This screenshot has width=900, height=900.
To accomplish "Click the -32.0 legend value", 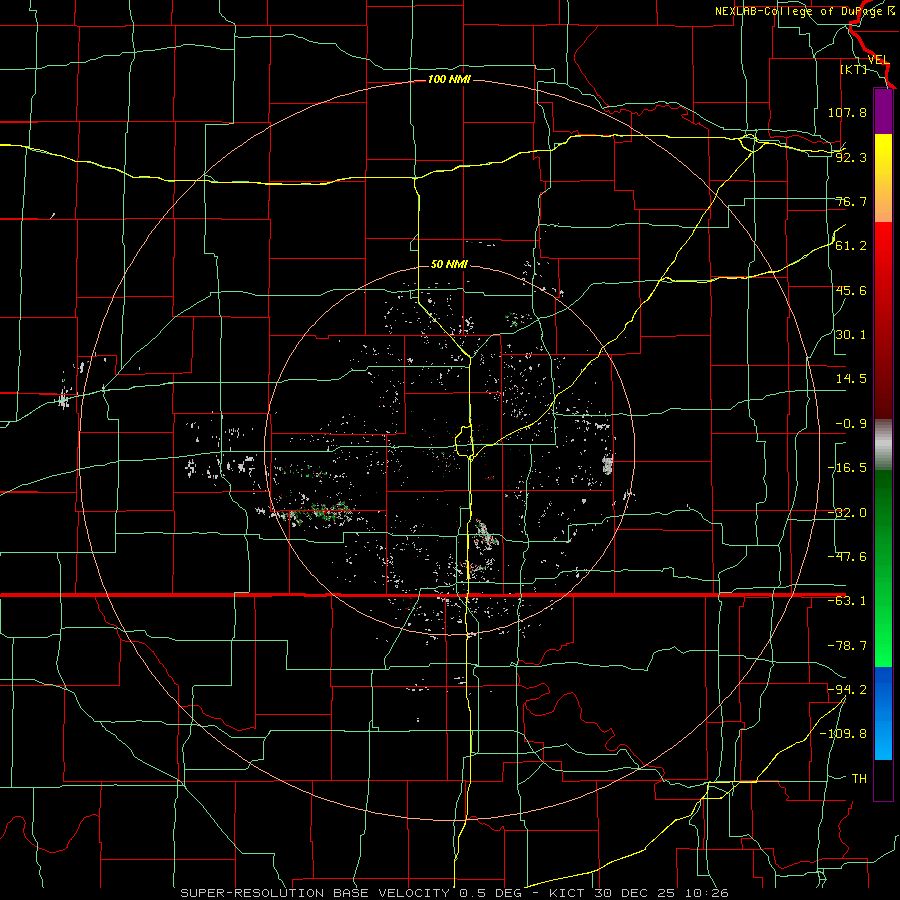I will [x=847, y=513].
